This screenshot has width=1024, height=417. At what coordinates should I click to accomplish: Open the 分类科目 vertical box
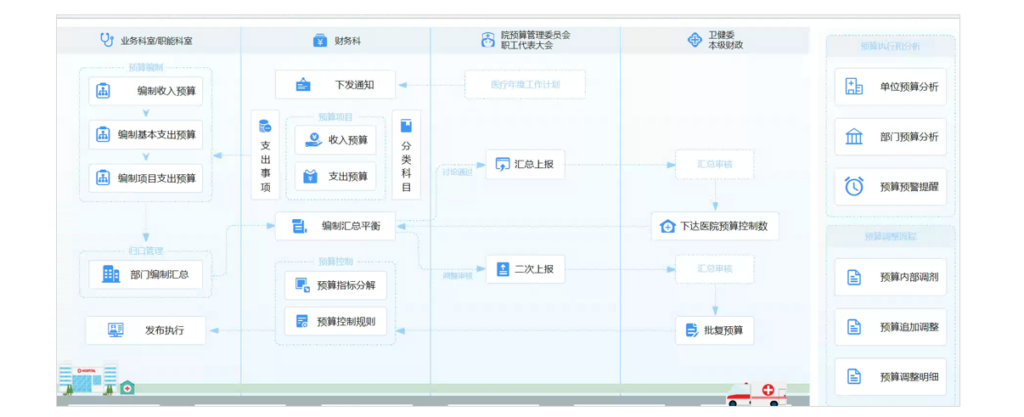pos(406,152)
